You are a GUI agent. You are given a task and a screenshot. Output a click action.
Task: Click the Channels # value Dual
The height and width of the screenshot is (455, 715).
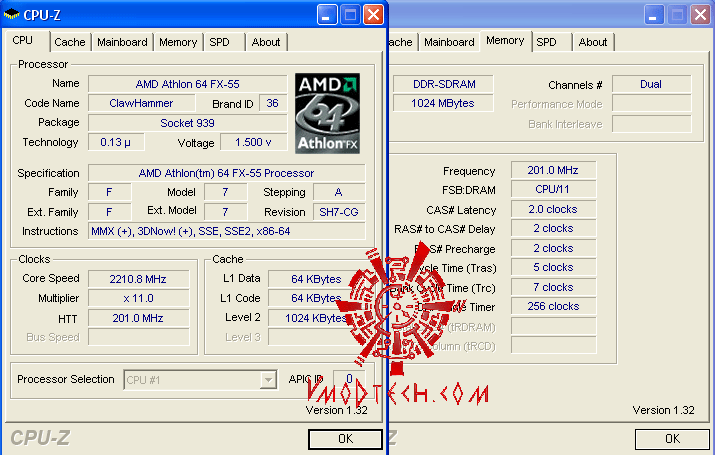(651, 84)
